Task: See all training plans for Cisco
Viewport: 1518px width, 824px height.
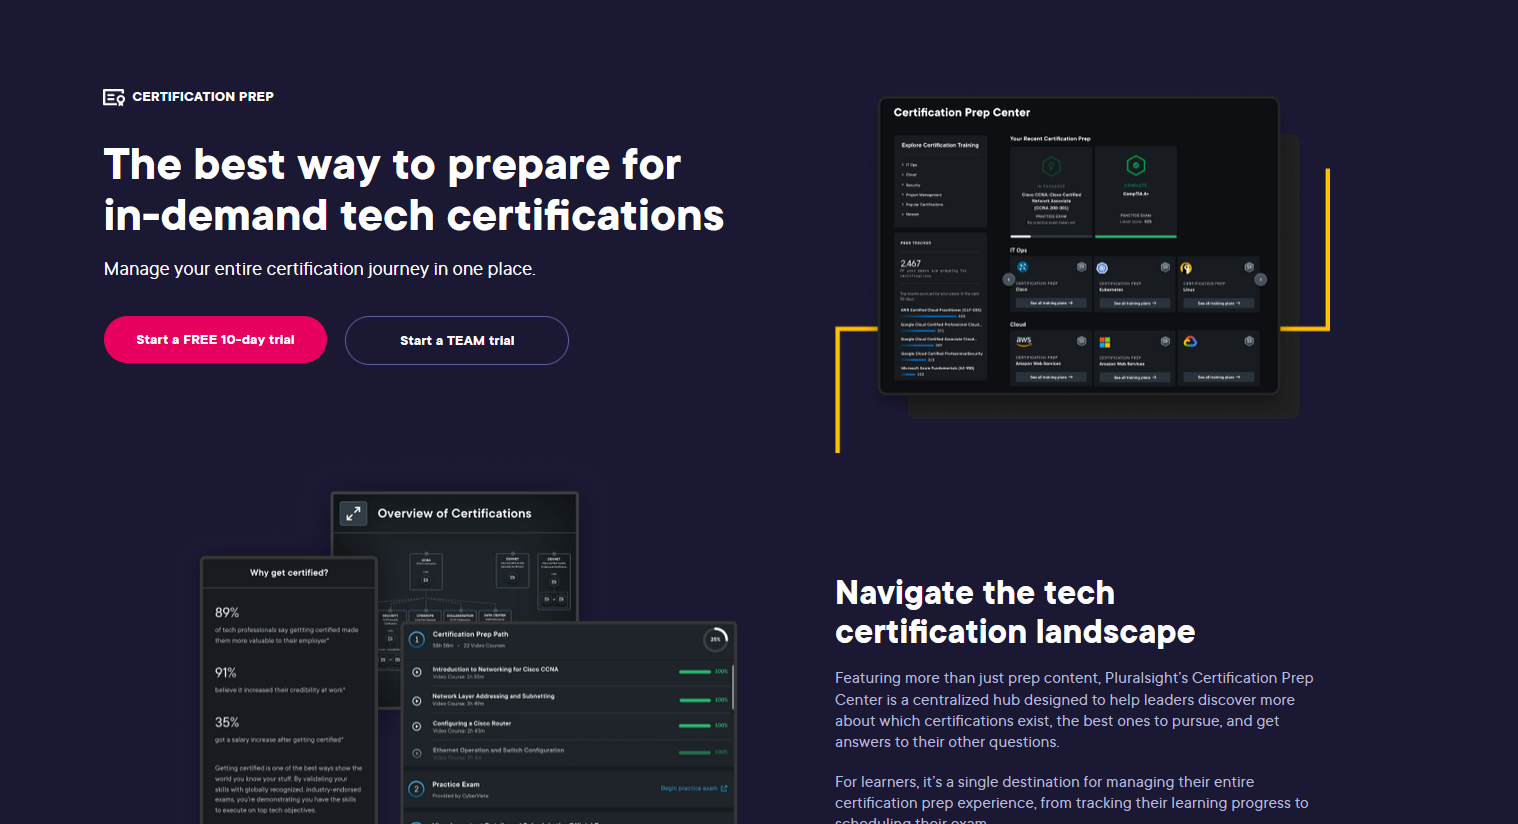Action: point(1051,303)
